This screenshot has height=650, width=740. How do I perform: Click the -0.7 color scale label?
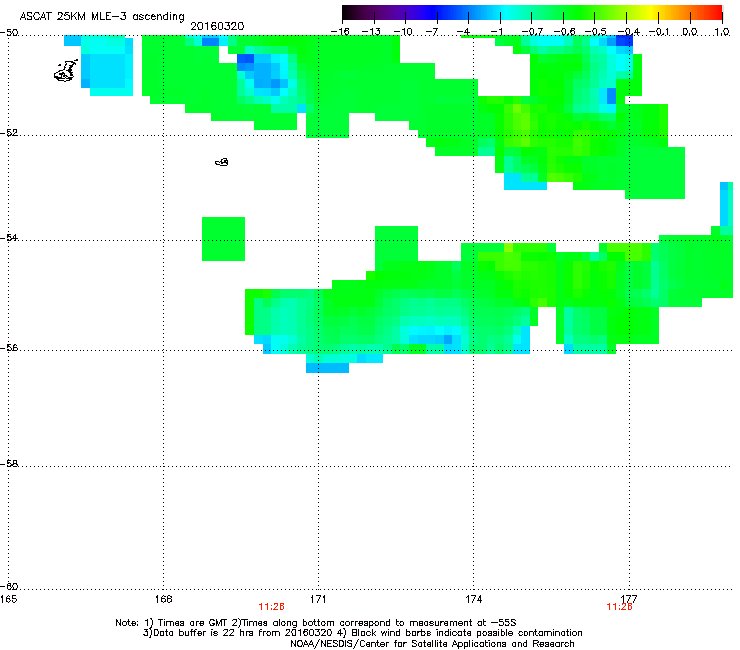point(532,32)
